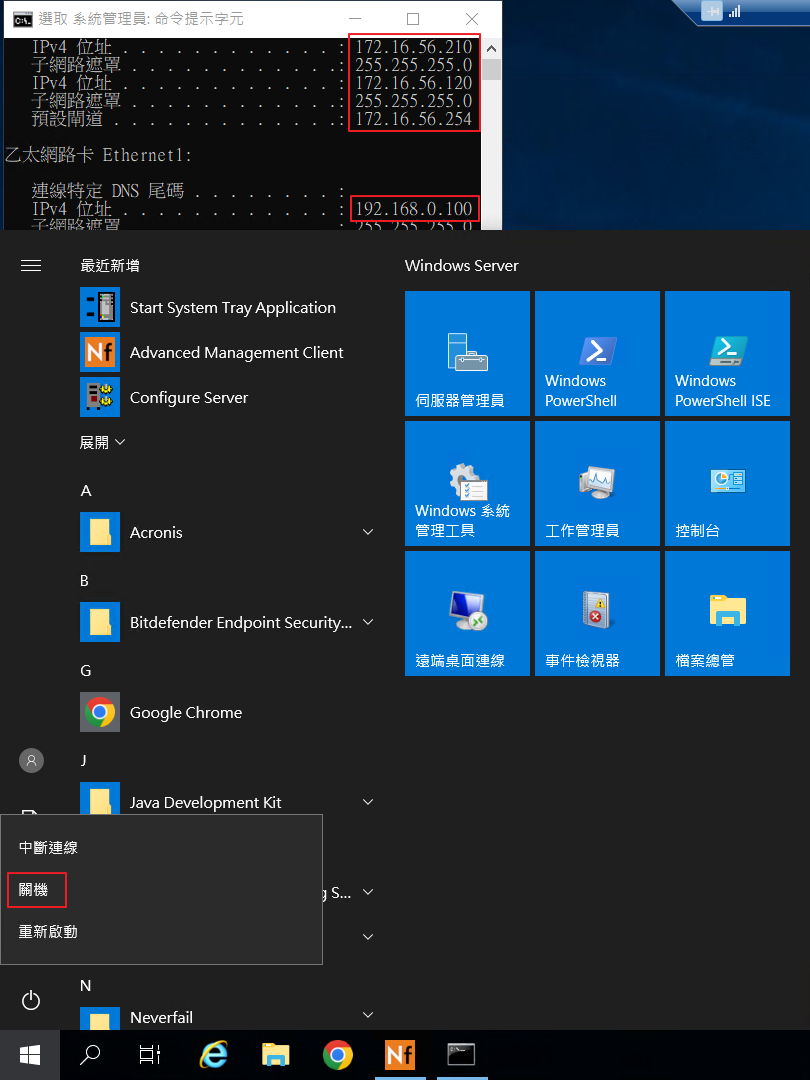810x1080 pixels.
Task: Jump to letter G section header
Action: 85,671
